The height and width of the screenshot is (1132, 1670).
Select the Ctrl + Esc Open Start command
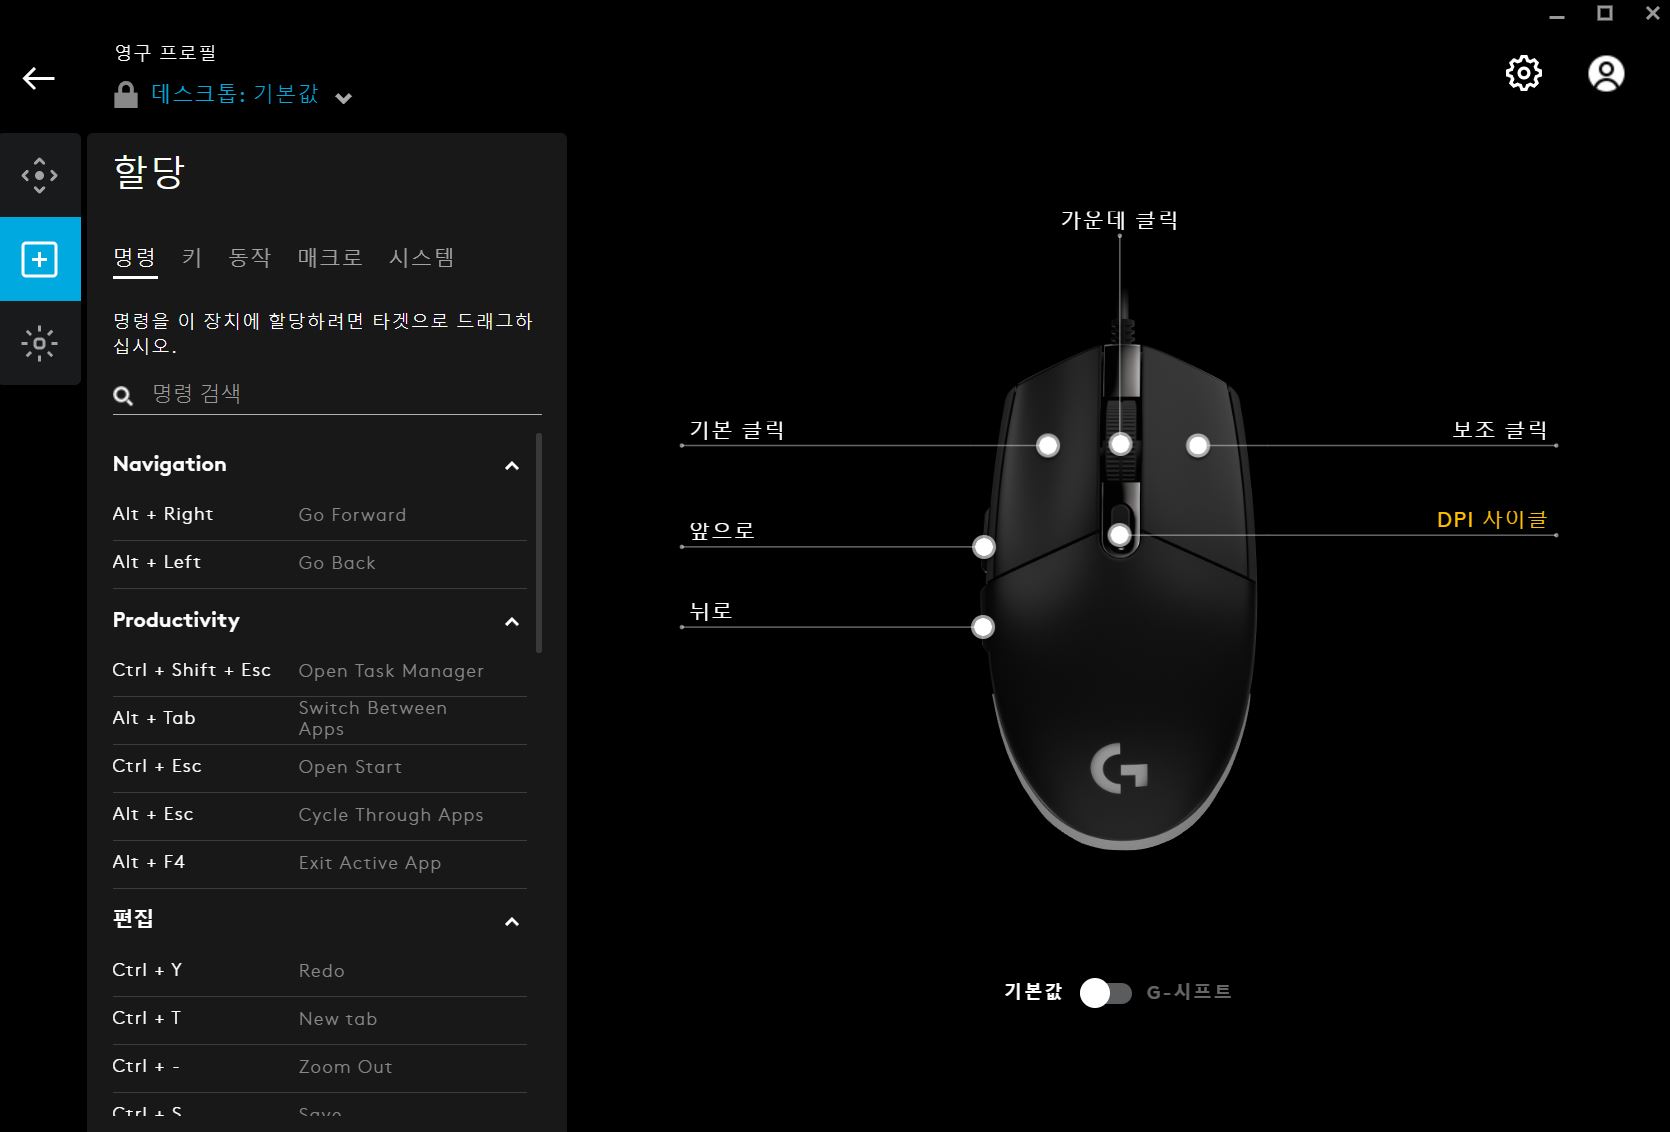pos(319,767)
